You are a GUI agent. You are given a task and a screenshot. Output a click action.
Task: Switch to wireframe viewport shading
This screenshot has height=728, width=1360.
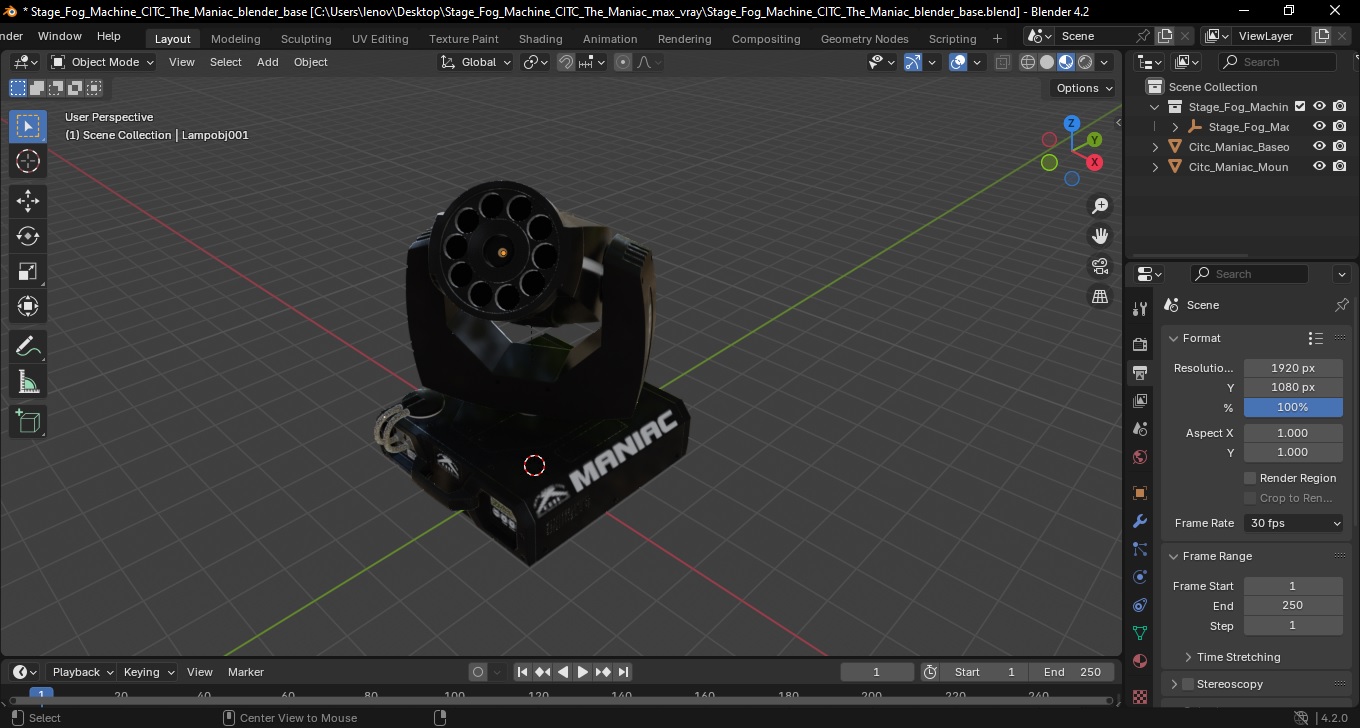[x=1028, y=62]
